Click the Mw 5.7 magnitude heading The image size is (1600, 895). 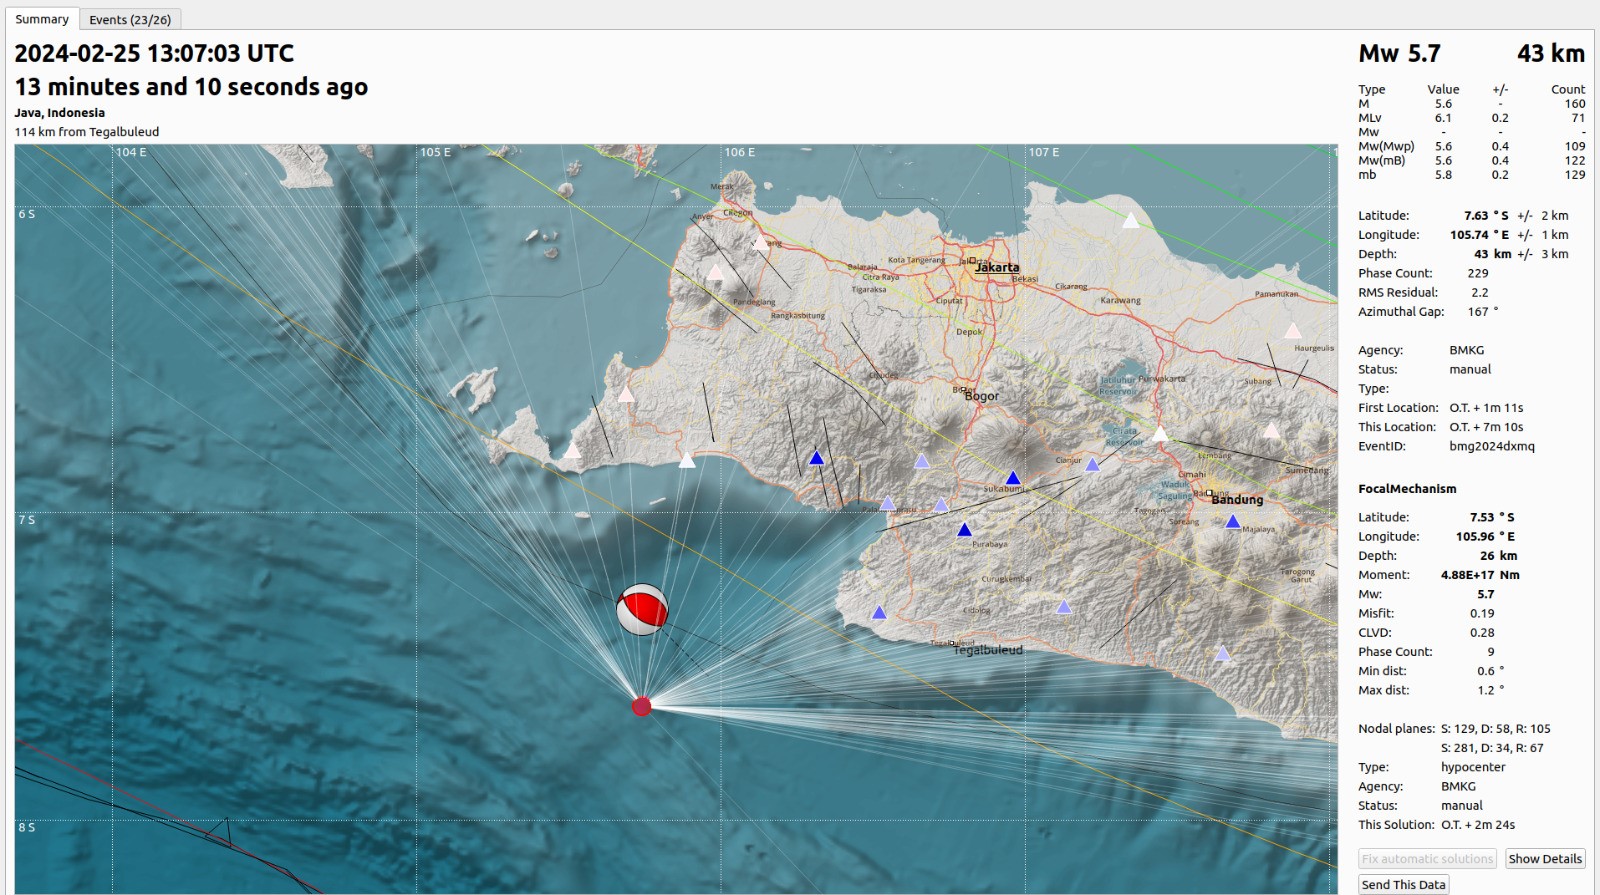[x=1399, y=54]
